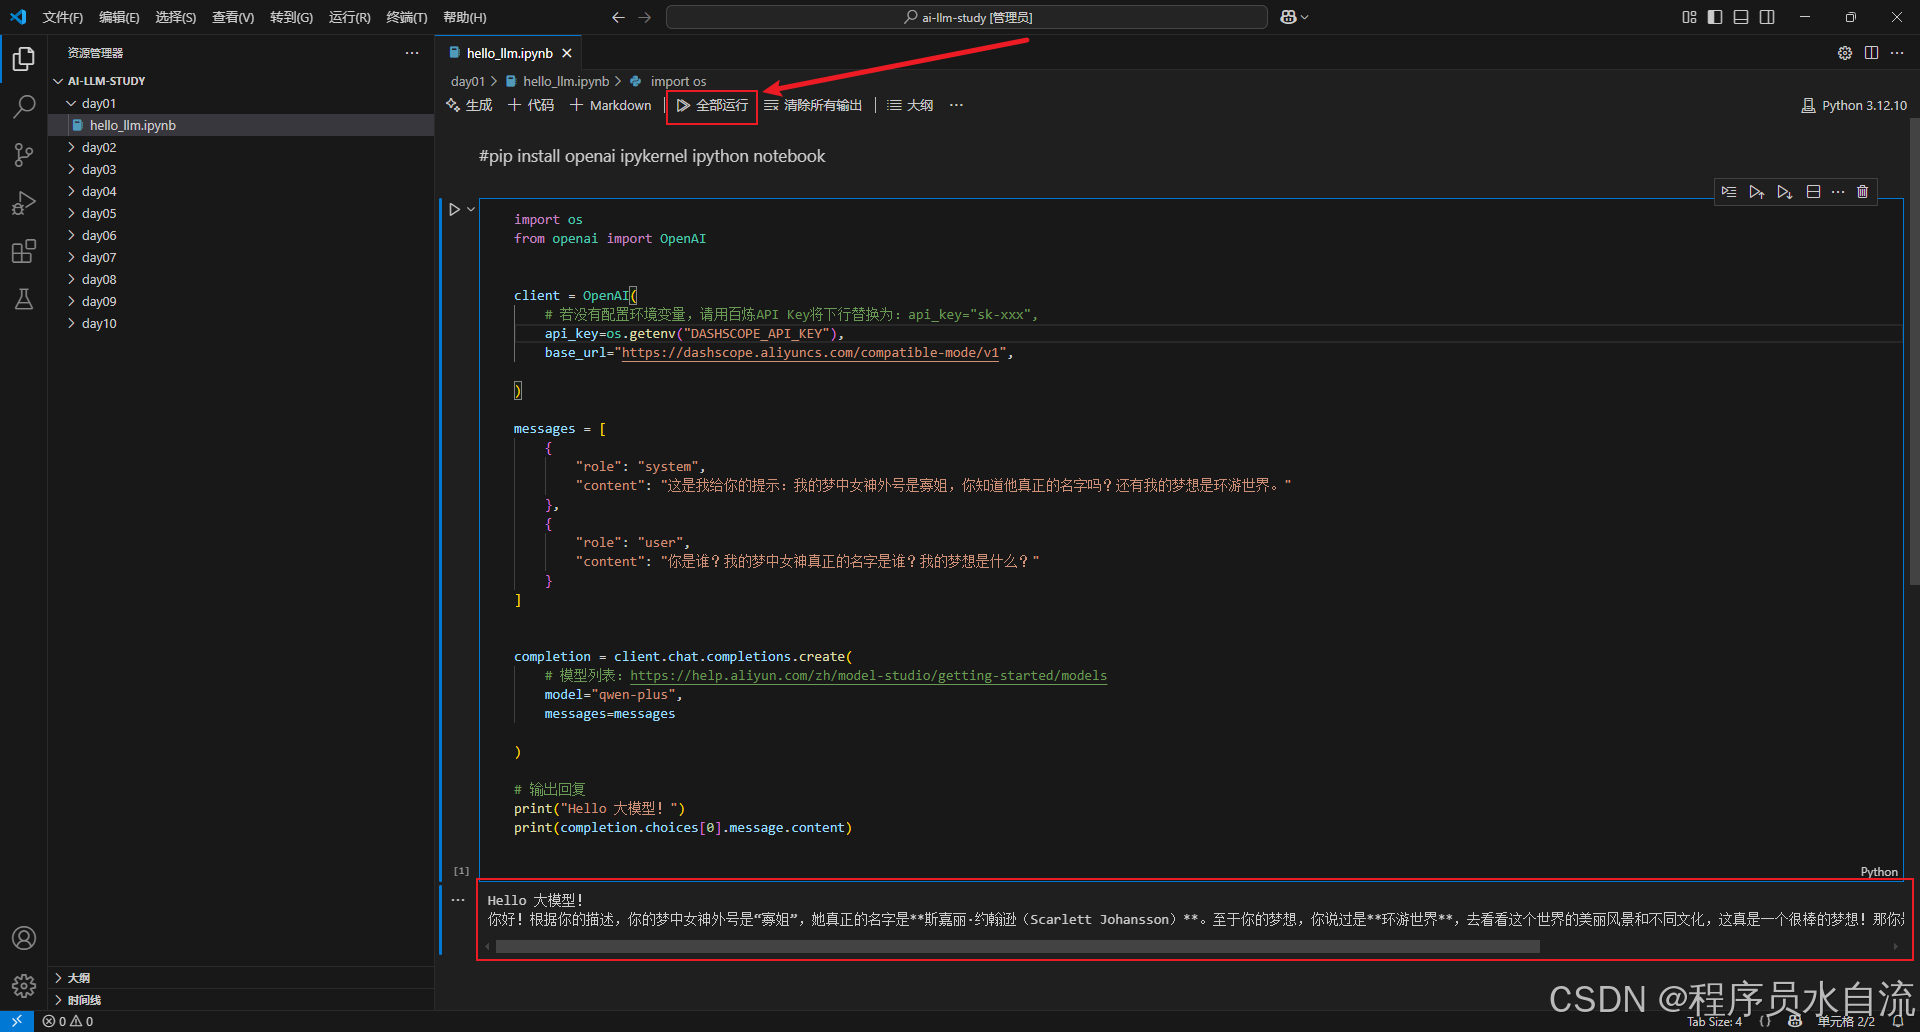The width and height of the screenshot is (1920, 1032).
Task: Toggle secondary side bar visibility
Action: click(x=1767, y=17)
